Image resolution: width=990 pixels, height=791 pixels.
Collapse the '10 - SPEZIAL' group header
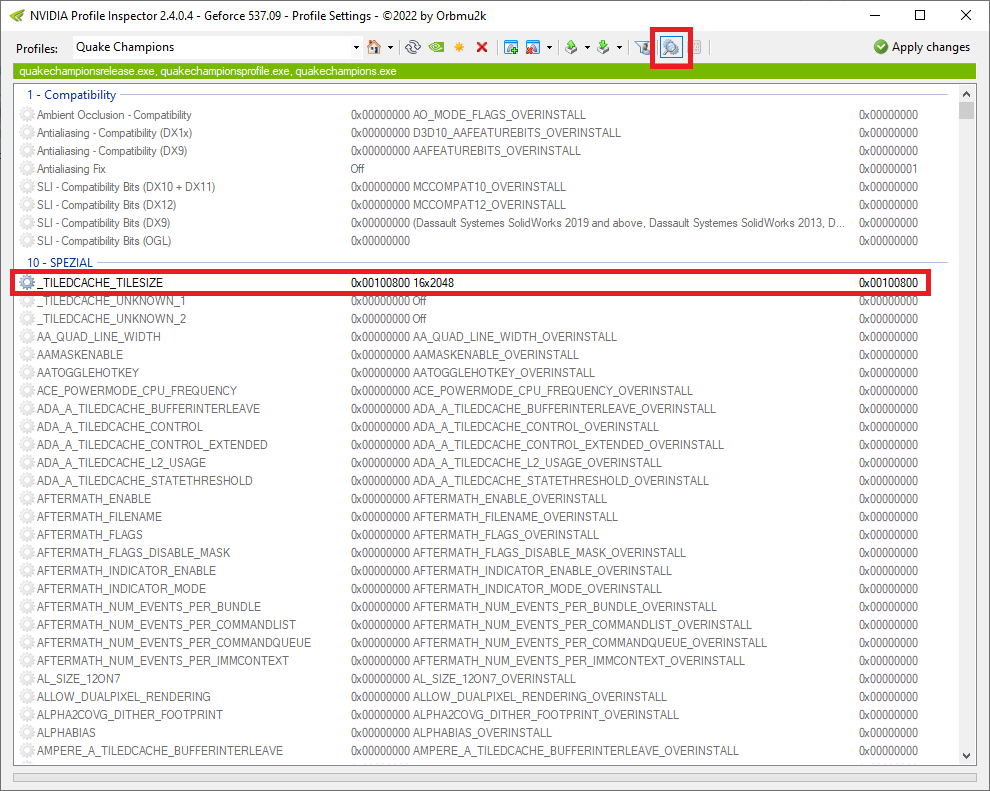[60, 262]
